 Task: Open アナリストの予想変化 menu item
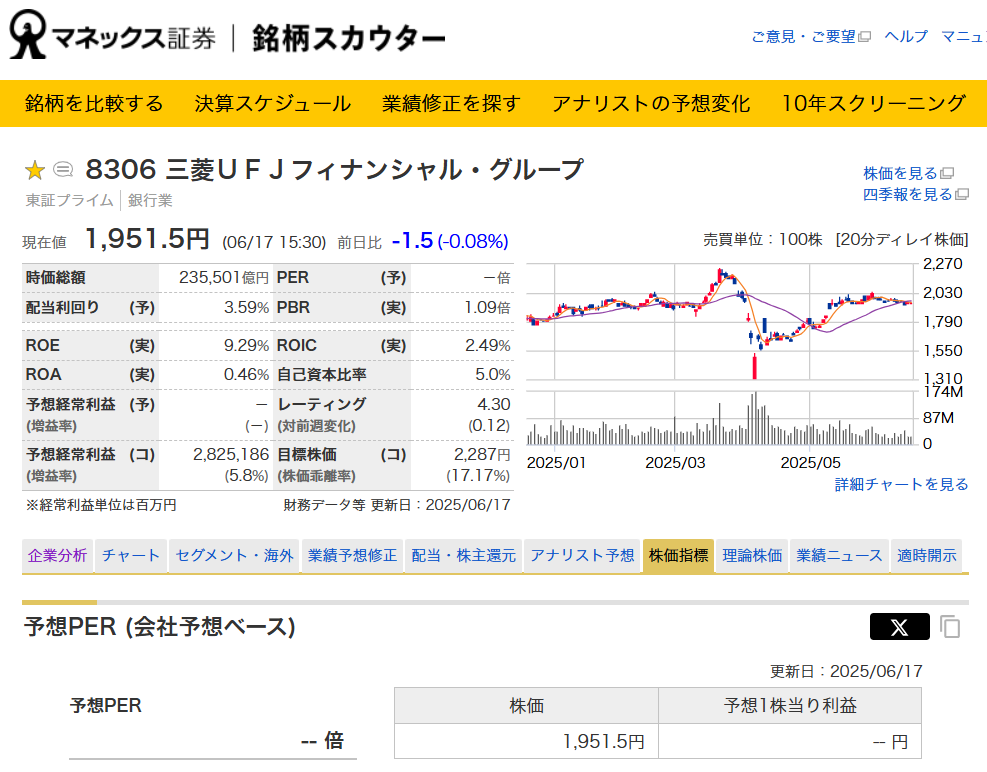click(x=651, y=103)
